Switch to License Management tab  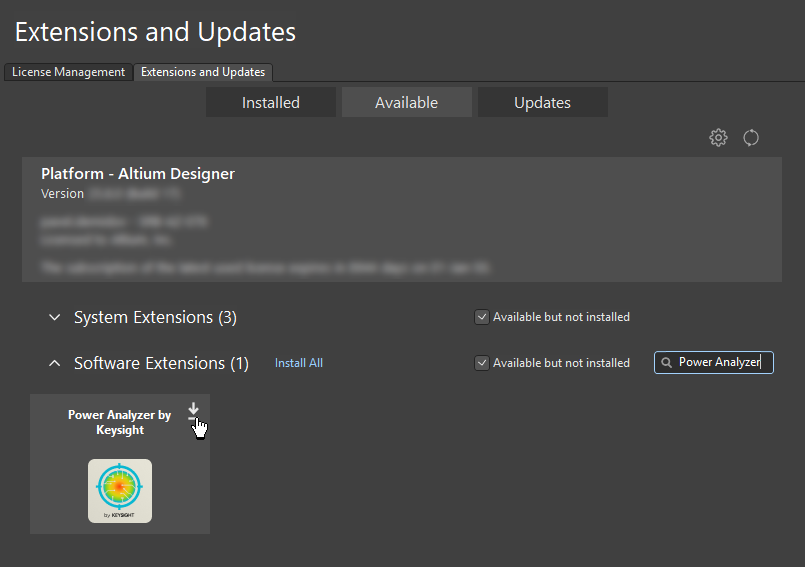tap(68, 72)
